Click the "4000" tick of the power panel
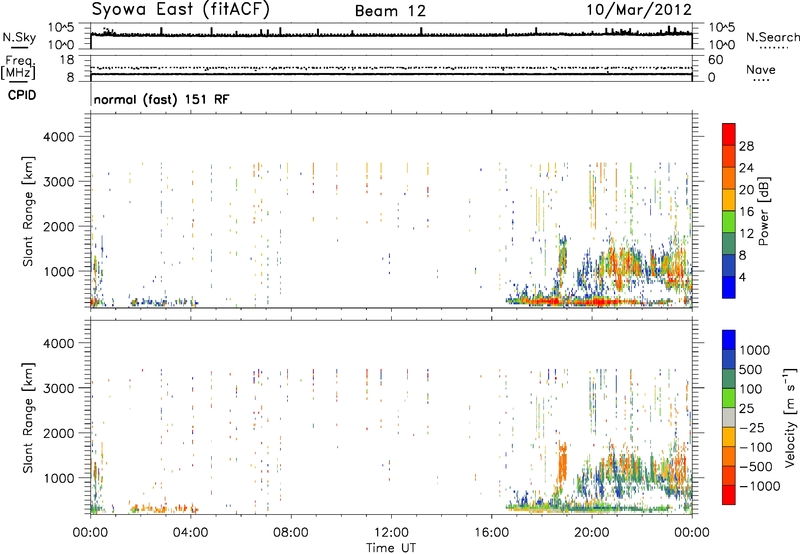 coord(58,137)
